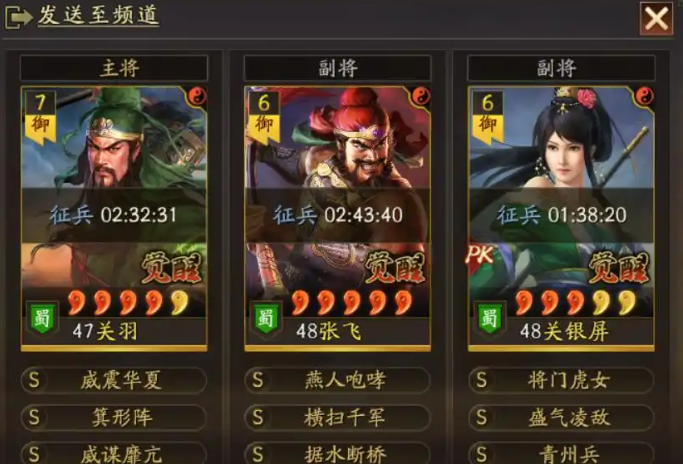Screen dimensions: 683x464
Task: Open the 燕人咆哮 skill slot
Action: tap(338, 380)
